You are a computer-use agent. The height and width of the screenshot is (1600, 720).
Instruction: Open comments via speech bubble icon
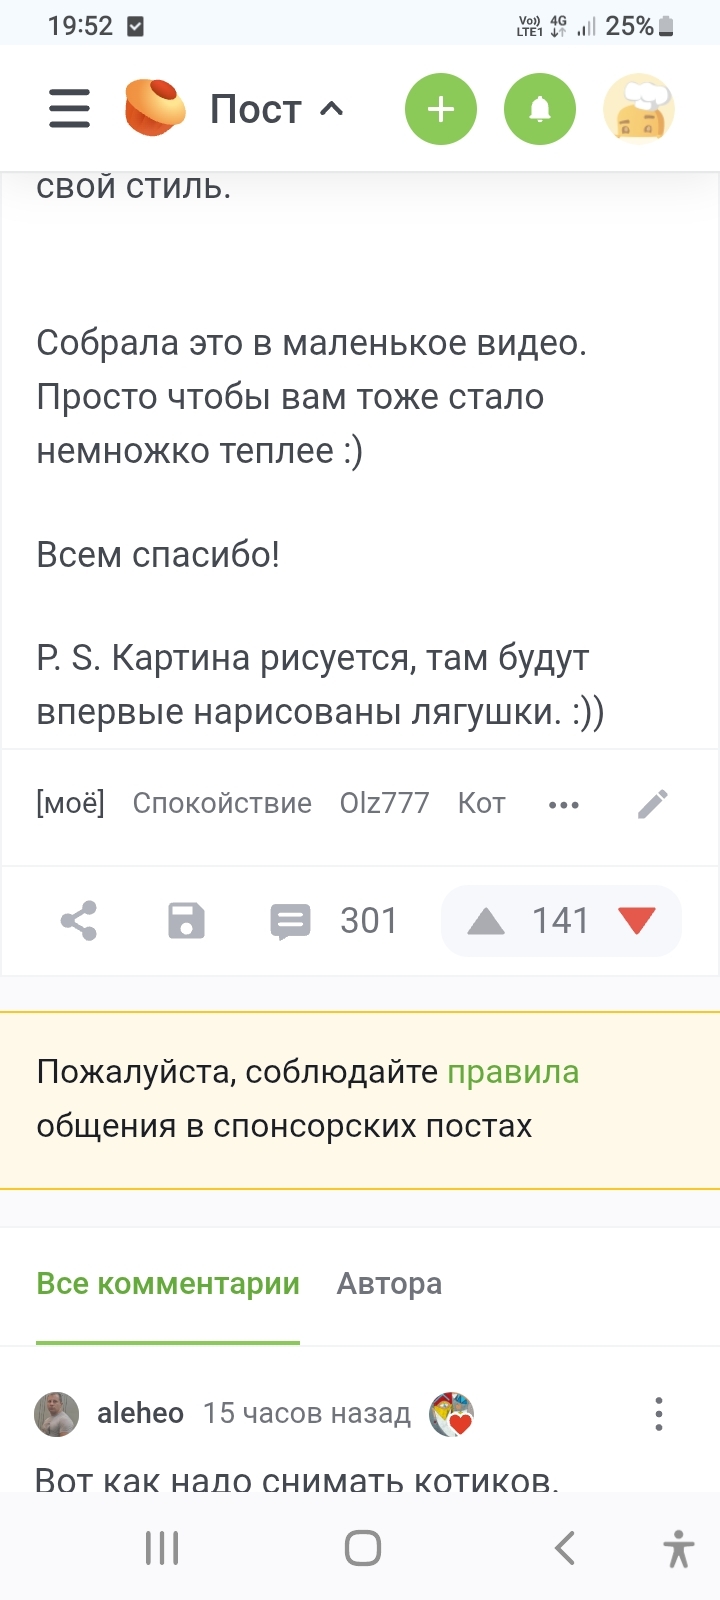click(291, 921)
